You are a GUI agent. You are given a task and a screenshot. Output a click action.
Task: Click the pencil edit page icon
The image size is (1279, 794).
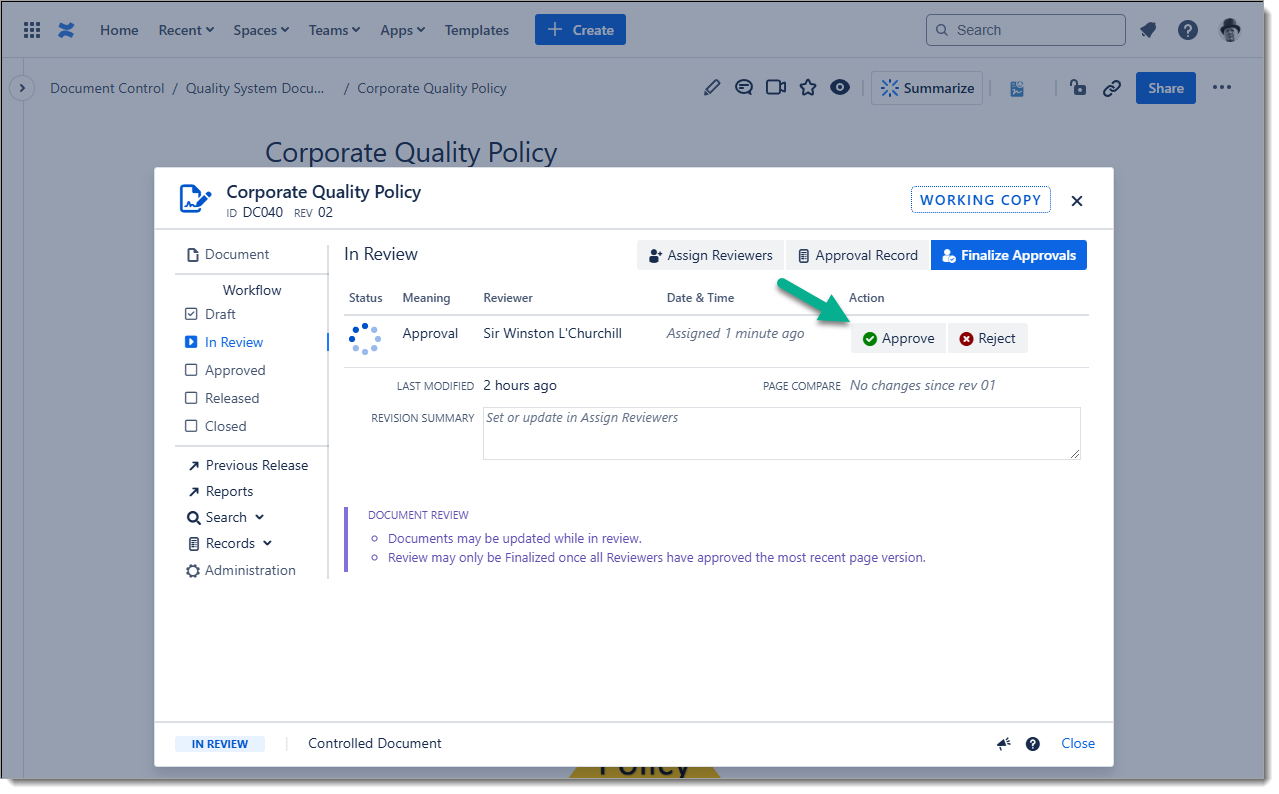[x=711, y=88]
